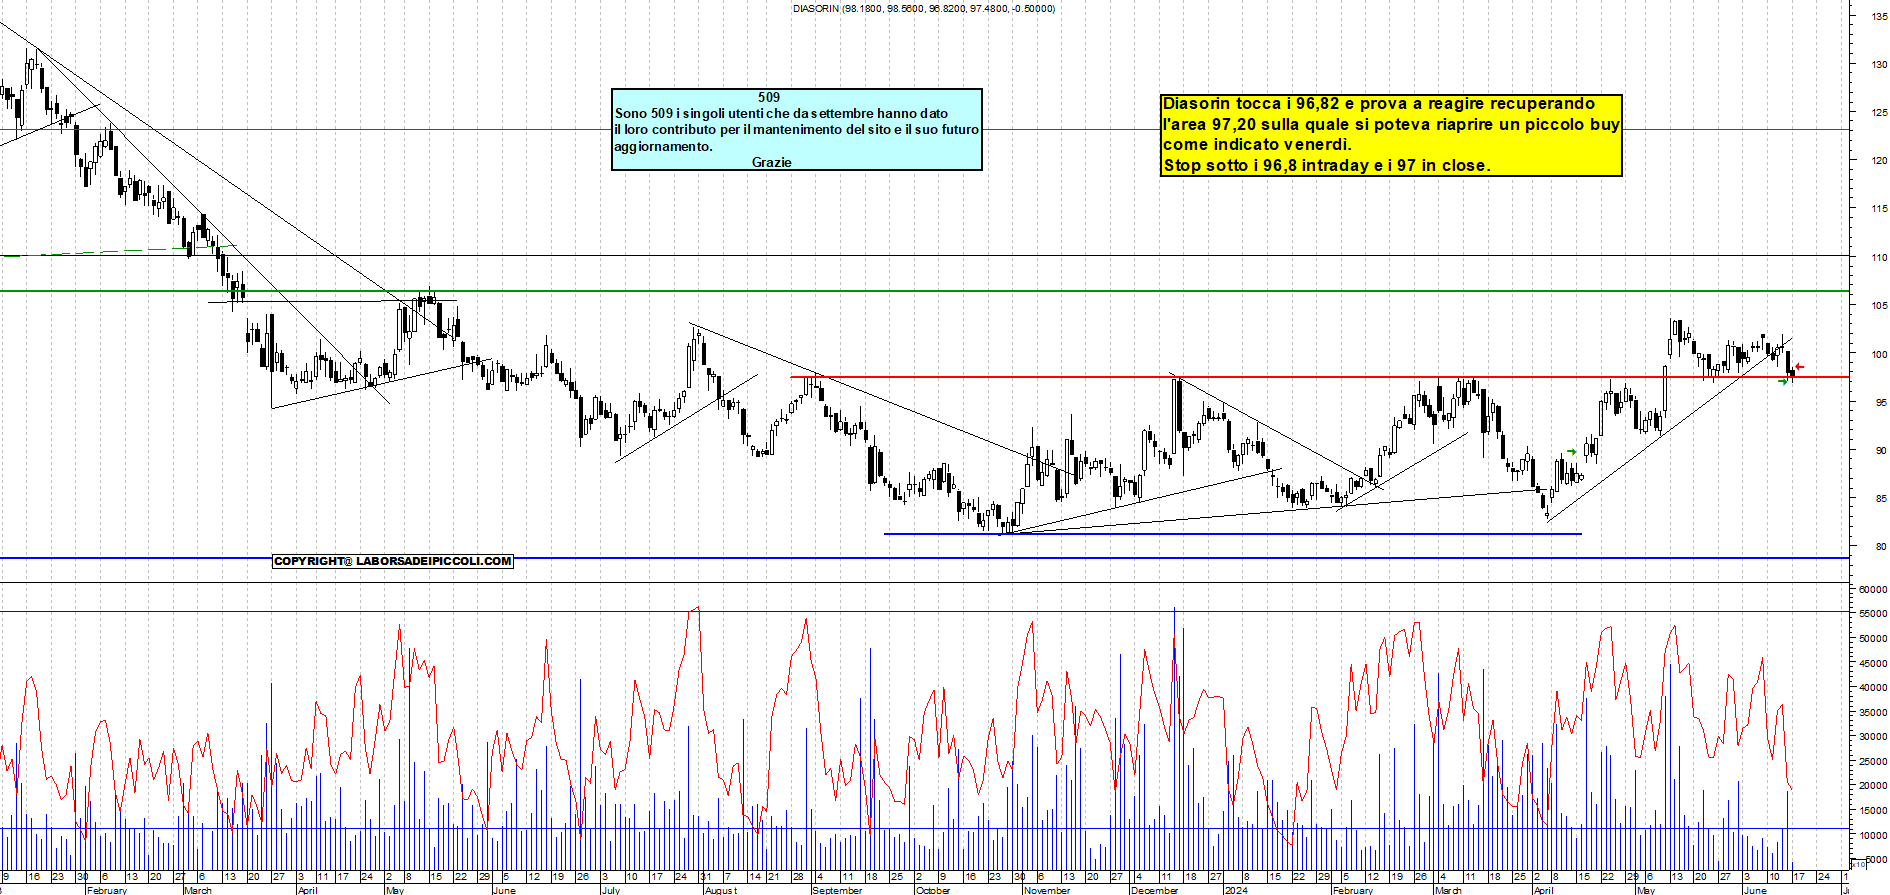Click volume axis label 25000
1890x895 pixels.
pos(1874,762)
